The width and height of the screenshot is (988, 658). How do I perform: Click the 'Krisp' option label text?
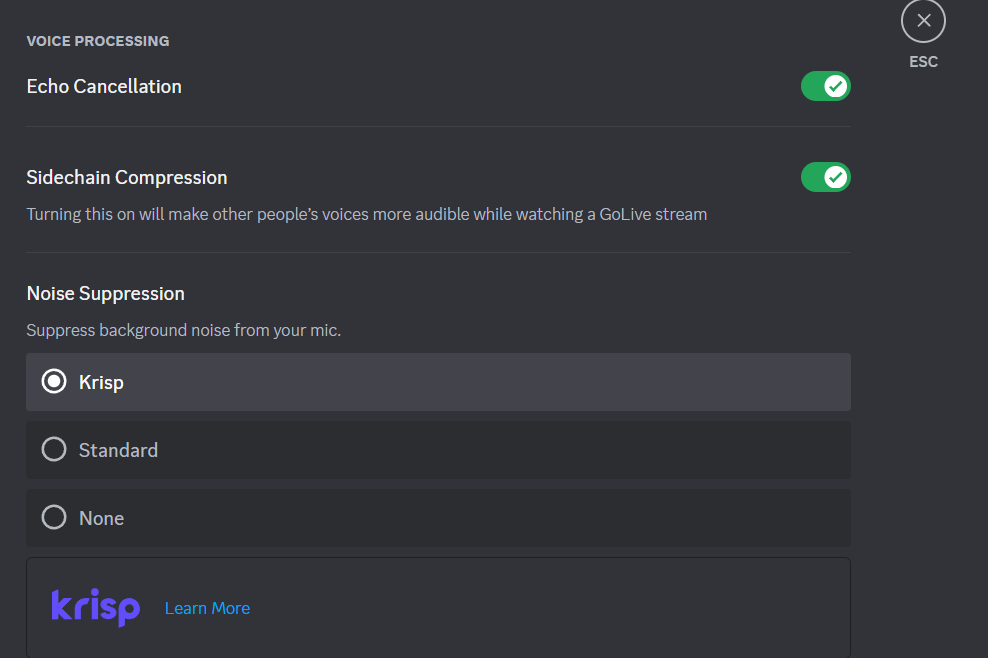pyautogui.click(x=101, y=382)
